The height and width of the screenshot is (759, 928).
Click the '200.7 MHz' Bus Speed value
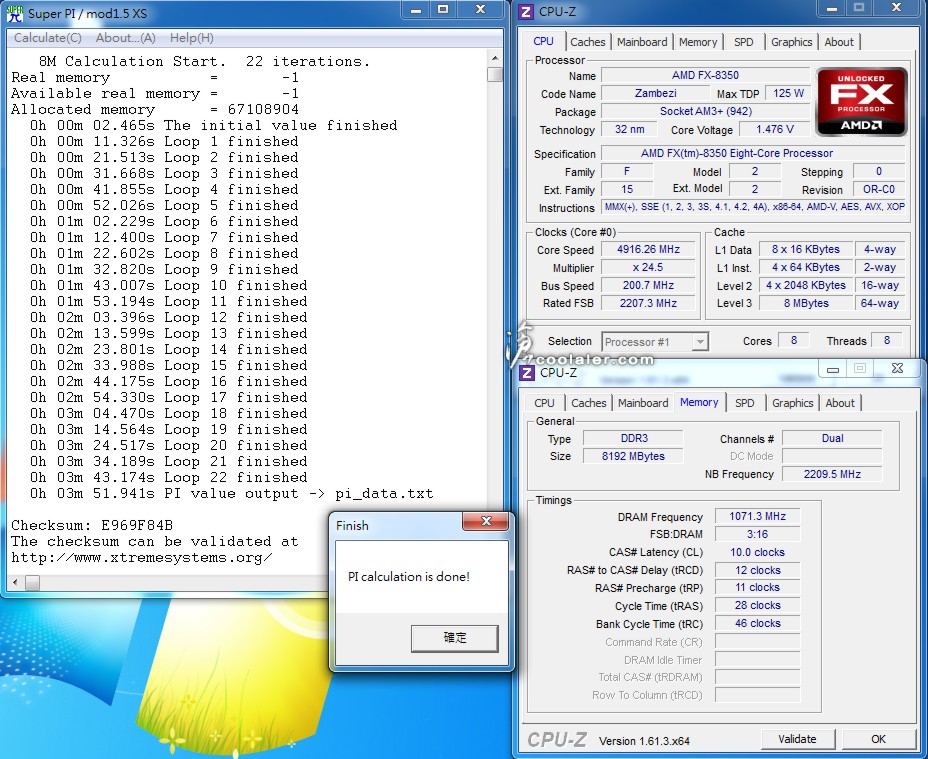(x=648, y=285)
